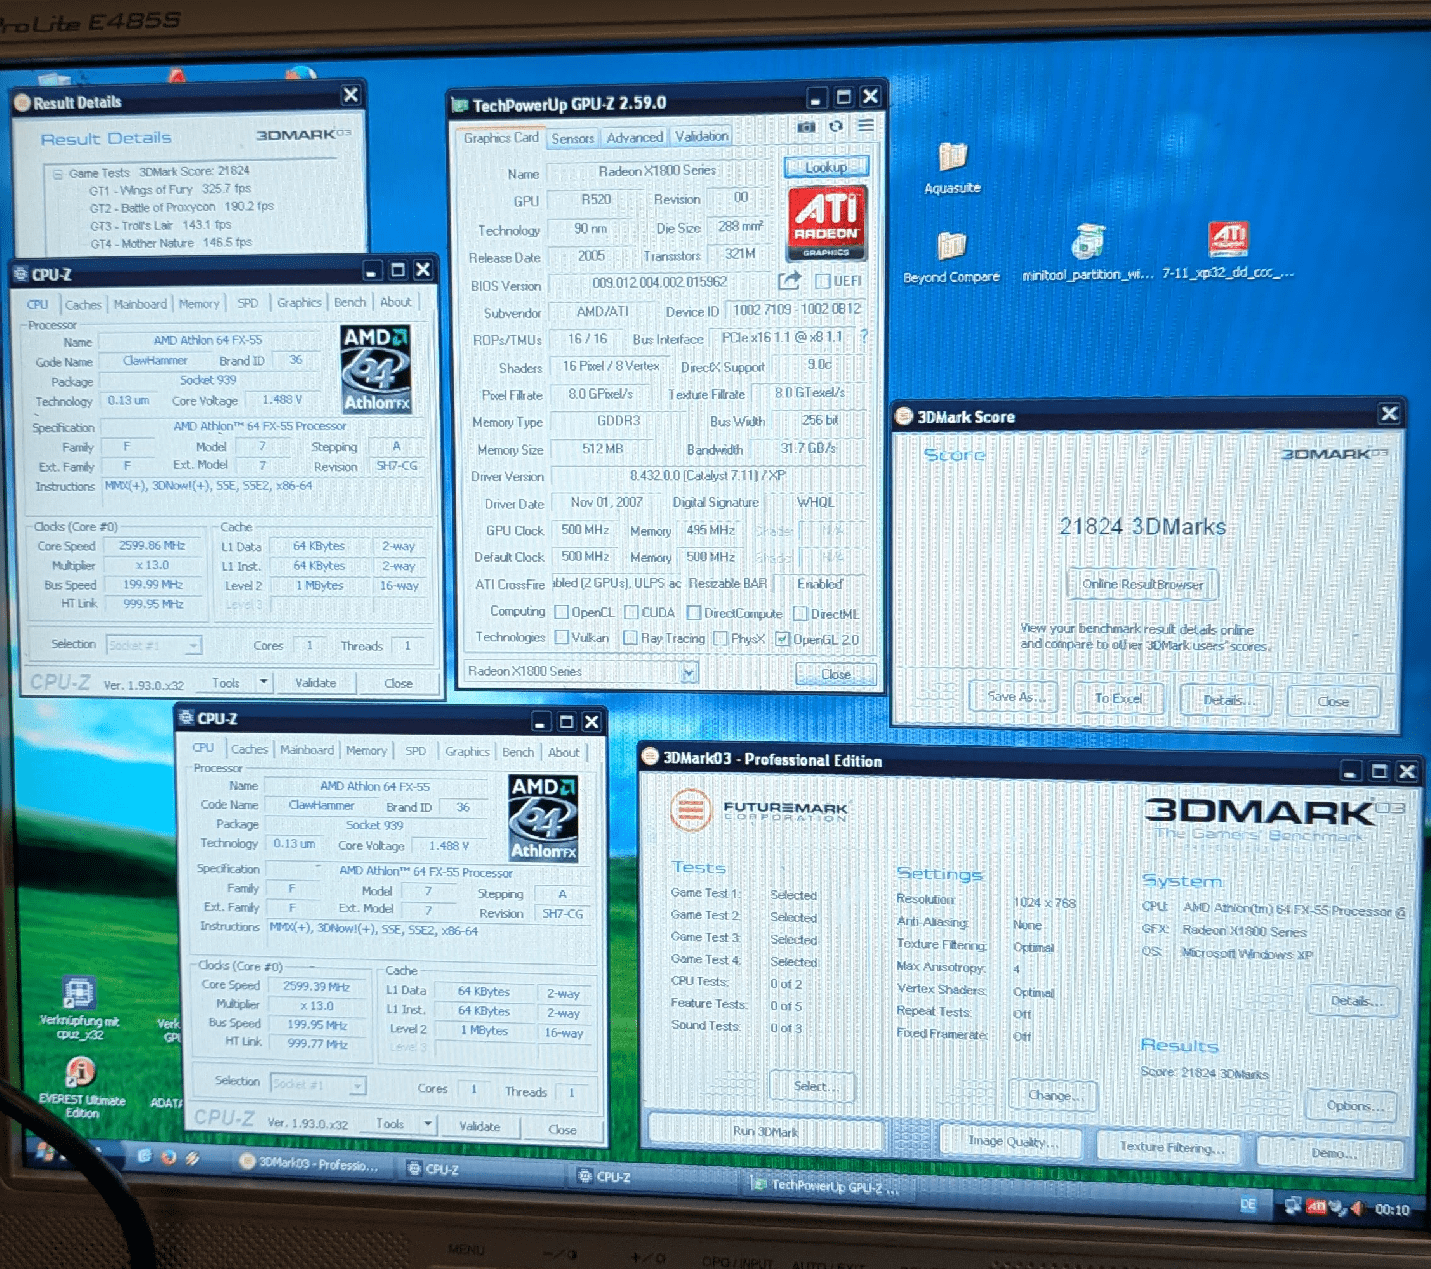This screenshot has height=1269, width=1431.
Task: Select the GT1 - Wings of Fury result row
Action: pyautogui.click(x=170, y=189)
